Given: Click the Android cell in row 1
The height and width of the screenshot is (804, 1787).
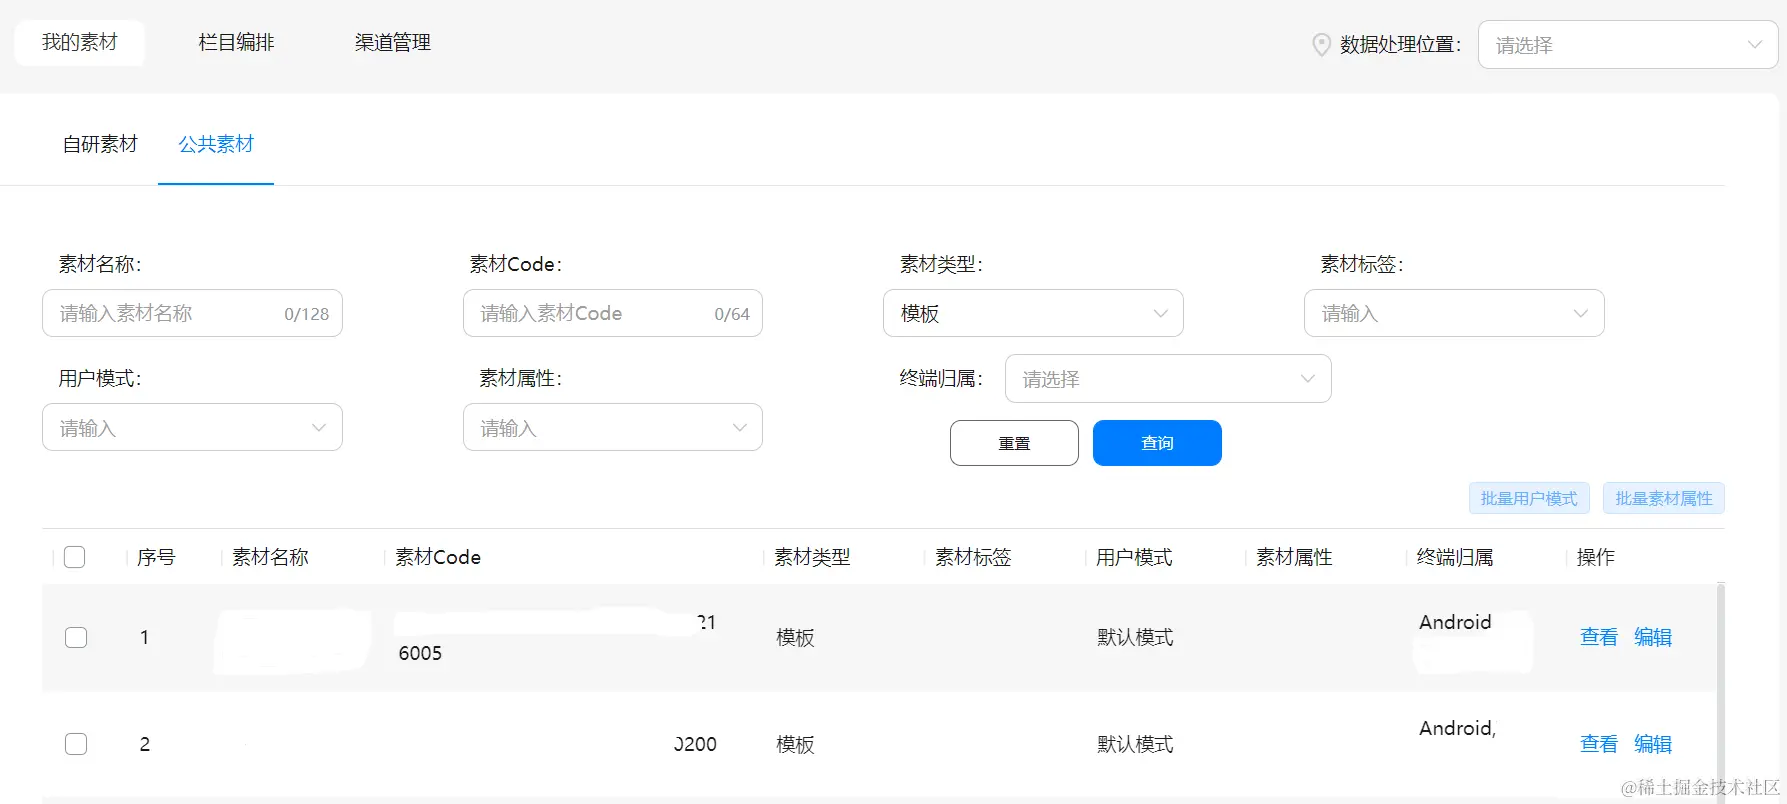Looking at the screenshot, I should pyautogui.click(x=1455, y=622).
